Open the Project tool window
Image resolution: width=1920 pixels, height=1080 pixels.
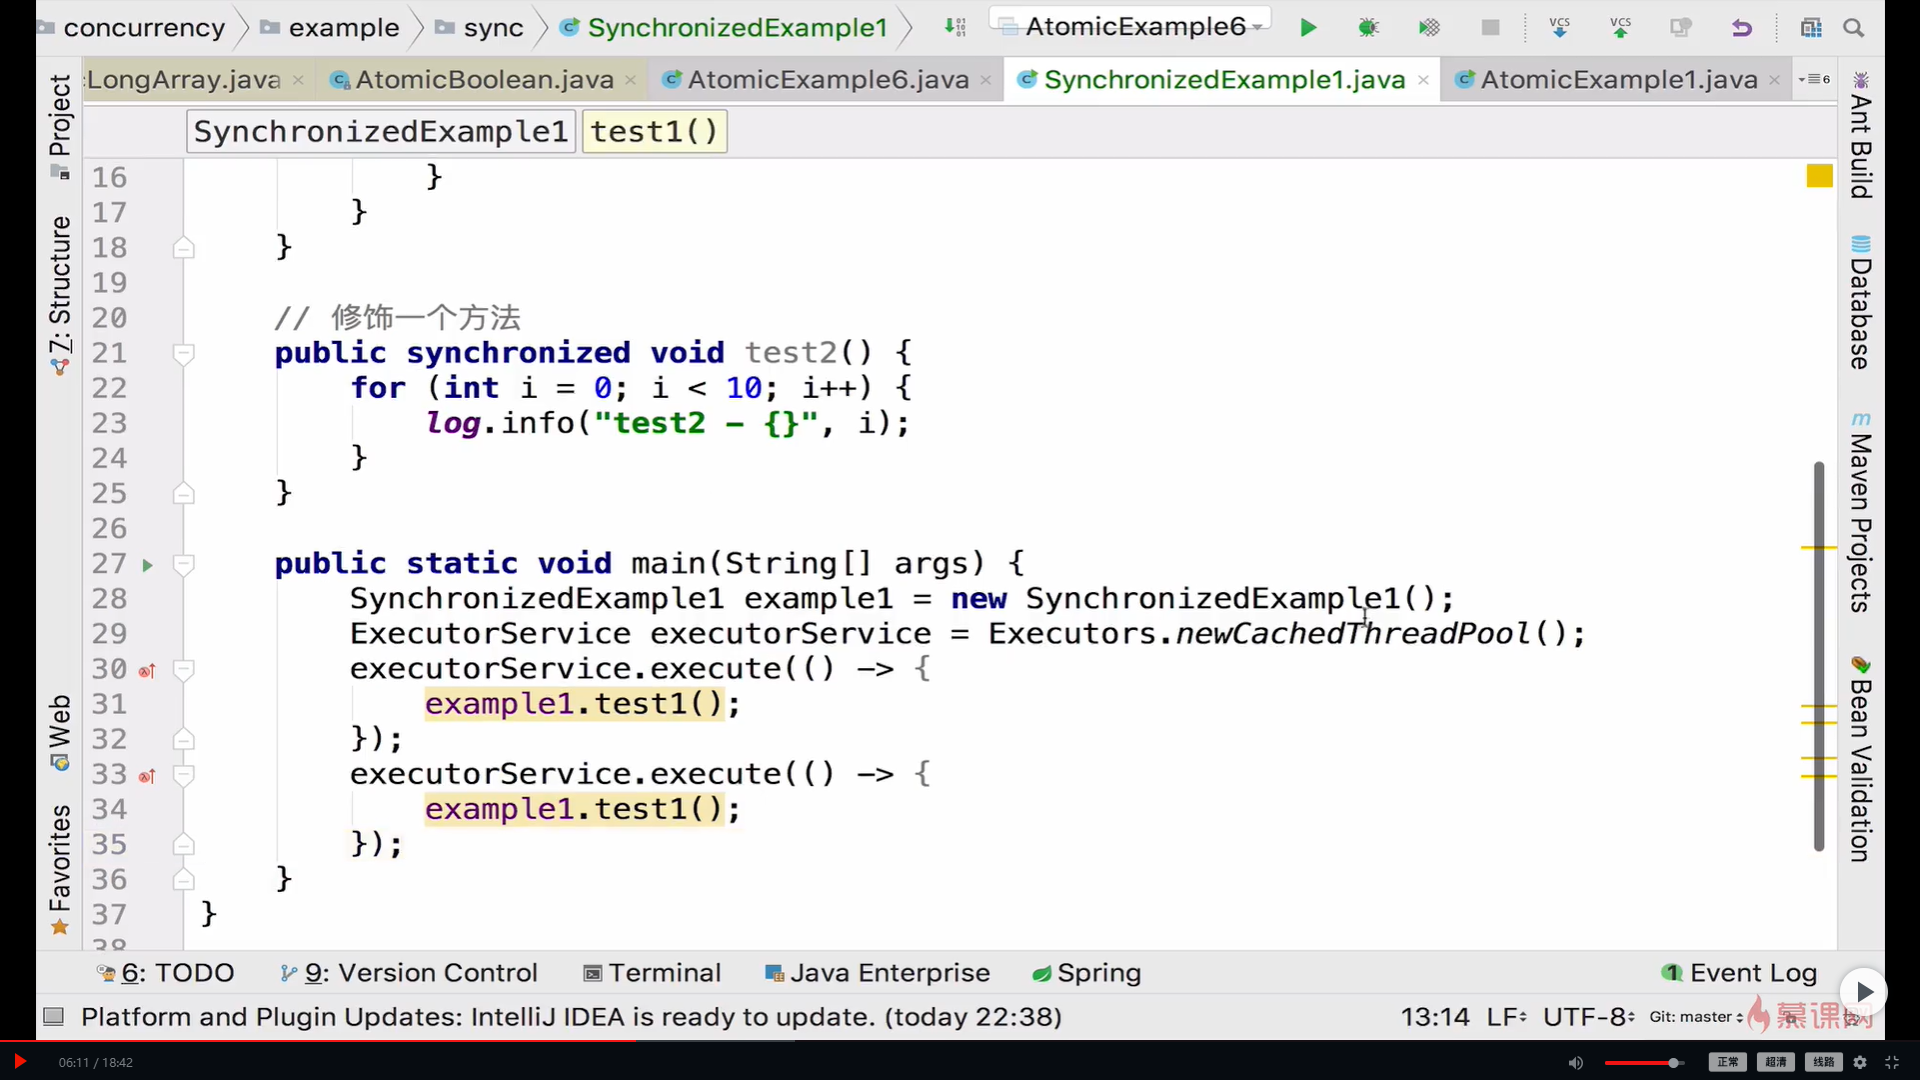60,126
